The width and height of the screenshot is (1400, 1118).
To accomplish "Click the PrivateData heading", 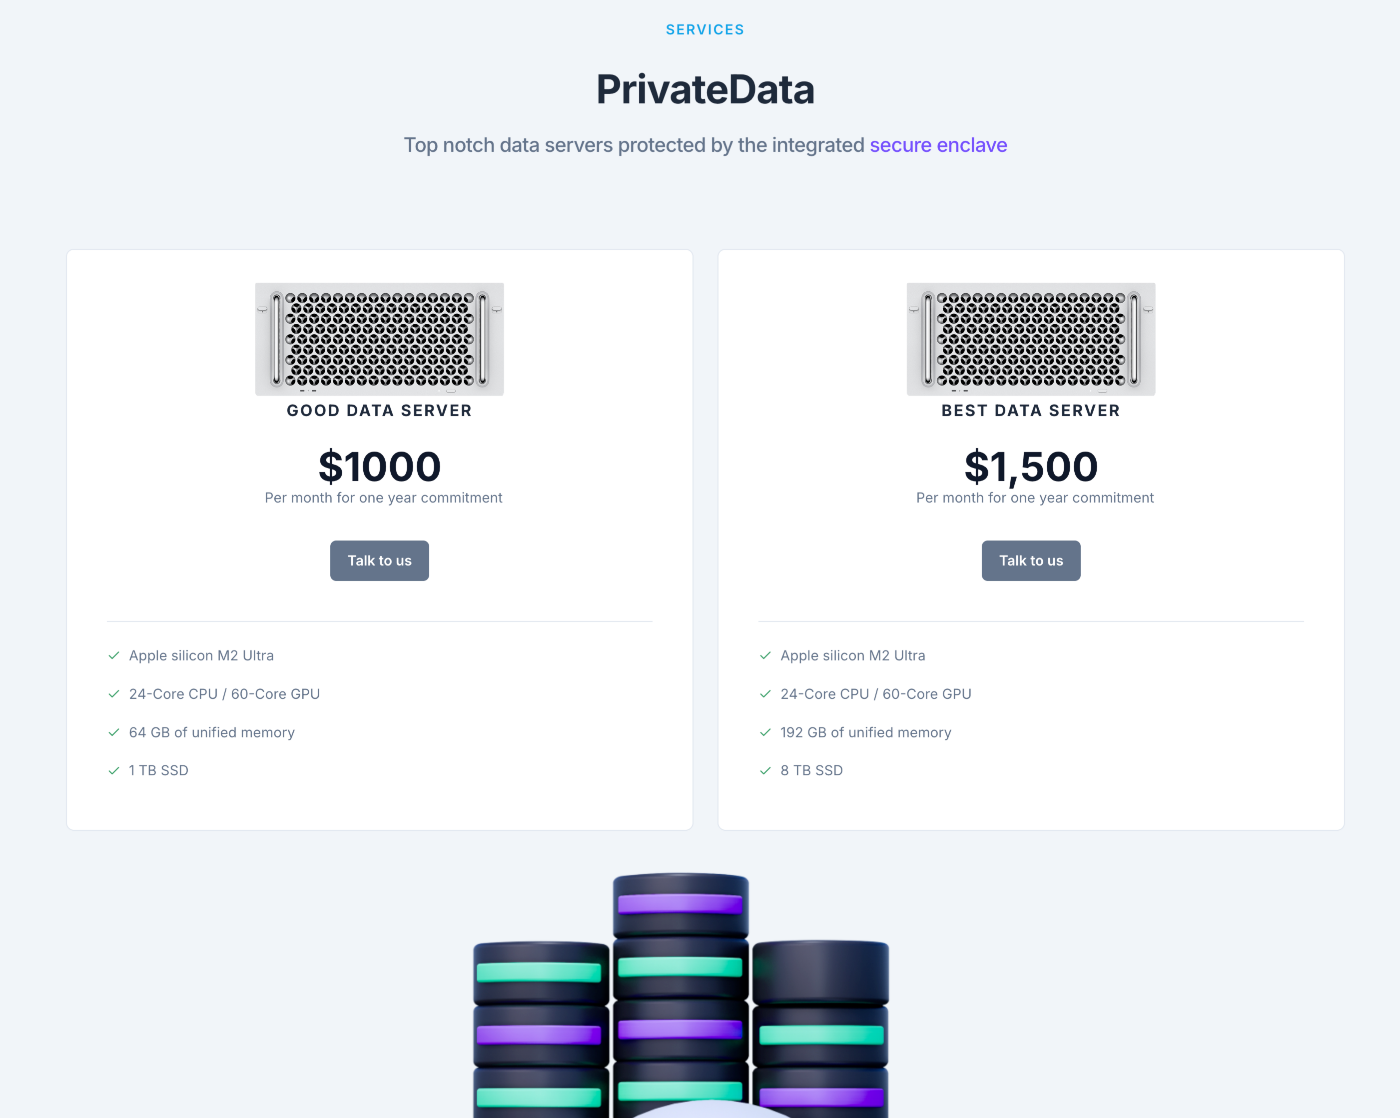I will point(705,90).
